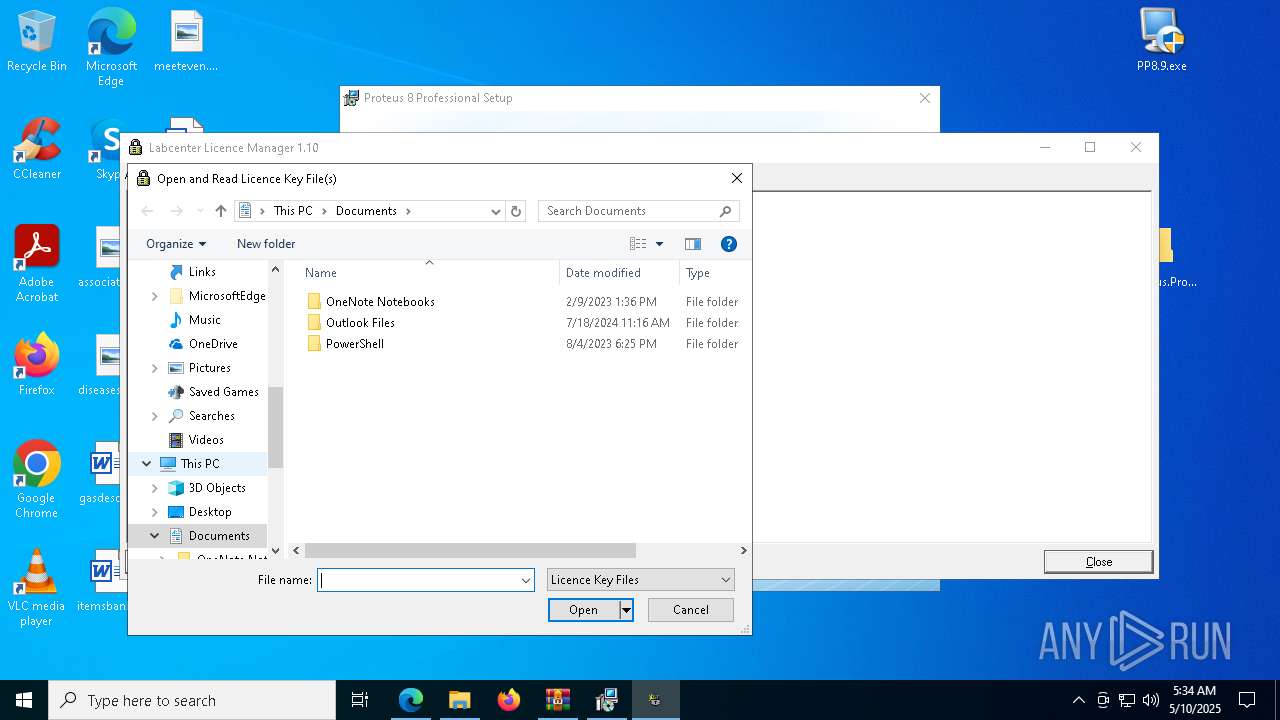
Task: Open the Open button split arrow
Action: coord(627,610)
